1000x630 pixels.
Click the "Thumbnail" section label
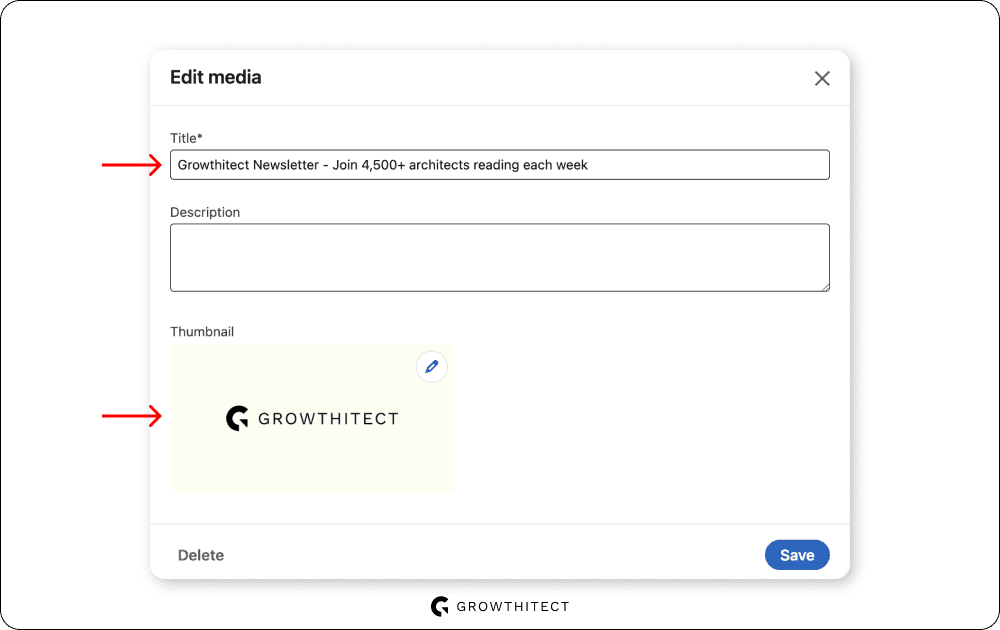202,331
